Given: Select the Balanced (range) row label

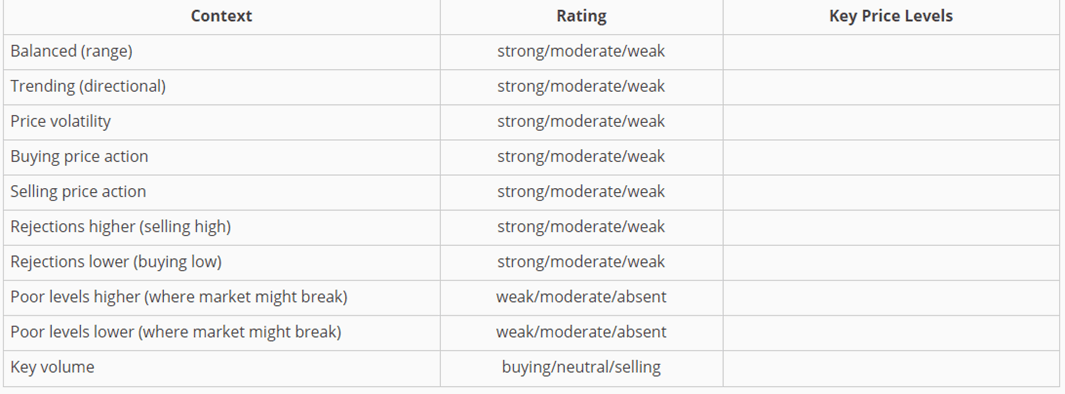Looking at the screenshot, I should tap(71, 52).
